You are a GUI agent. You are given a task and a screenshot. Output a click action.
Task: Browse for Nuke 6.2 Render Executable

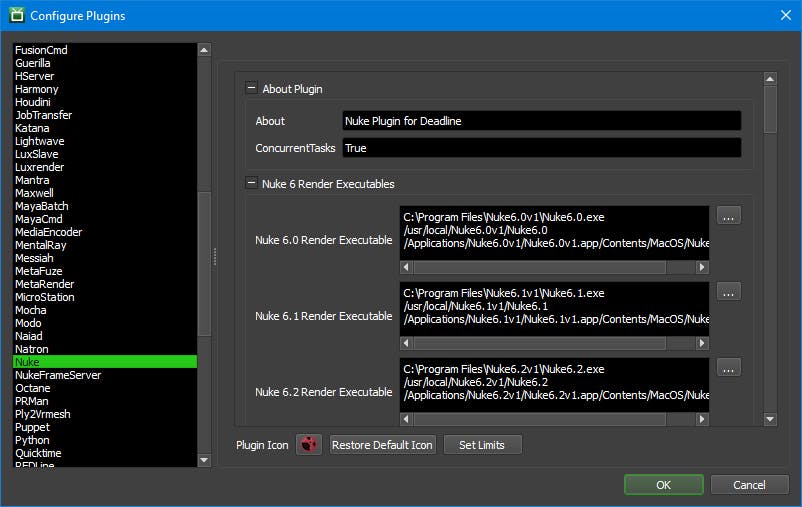[728, 367]
